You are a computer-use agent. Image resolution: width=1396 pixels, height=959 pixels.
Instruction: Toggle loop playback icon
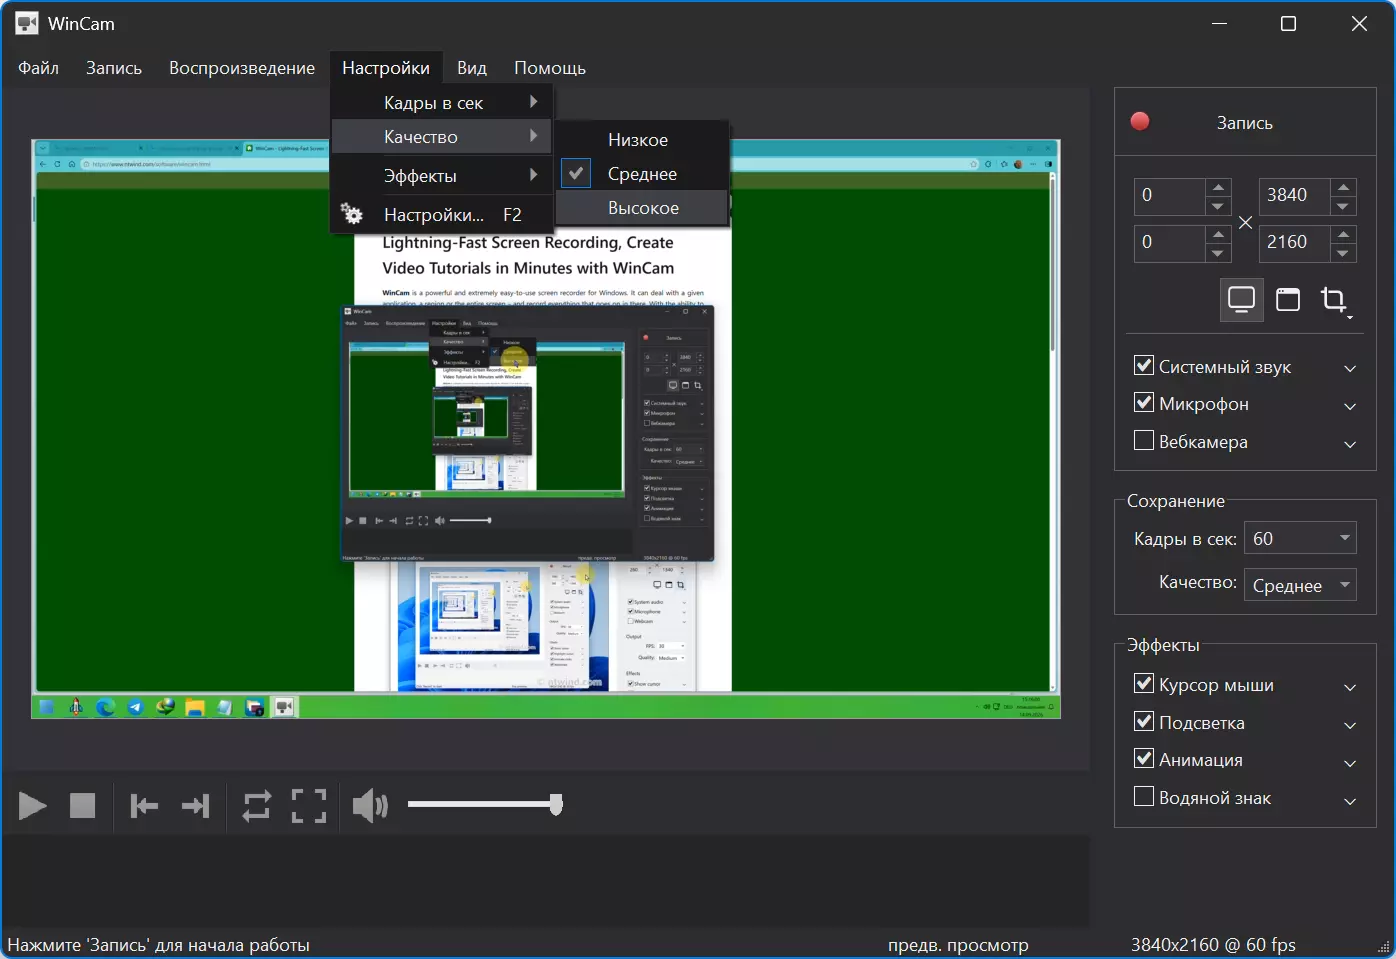(257, 805)
